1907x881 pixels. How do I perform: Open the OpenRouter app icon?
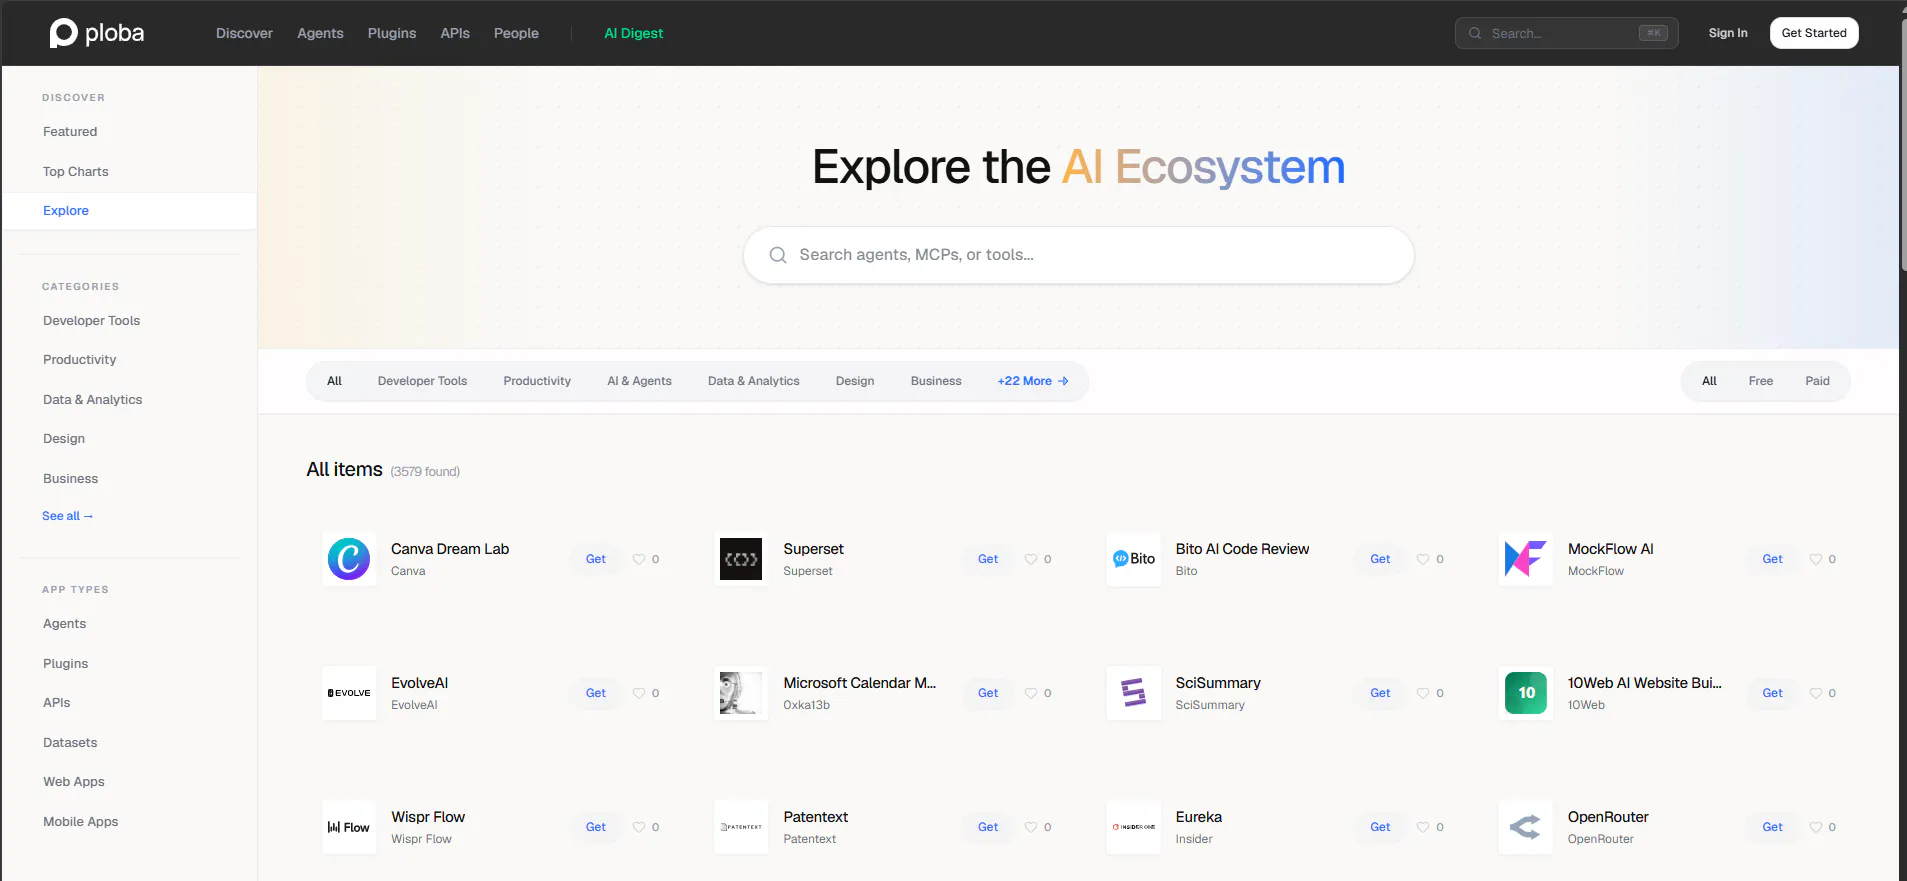pyautogui.click(x=1526, y=827)
